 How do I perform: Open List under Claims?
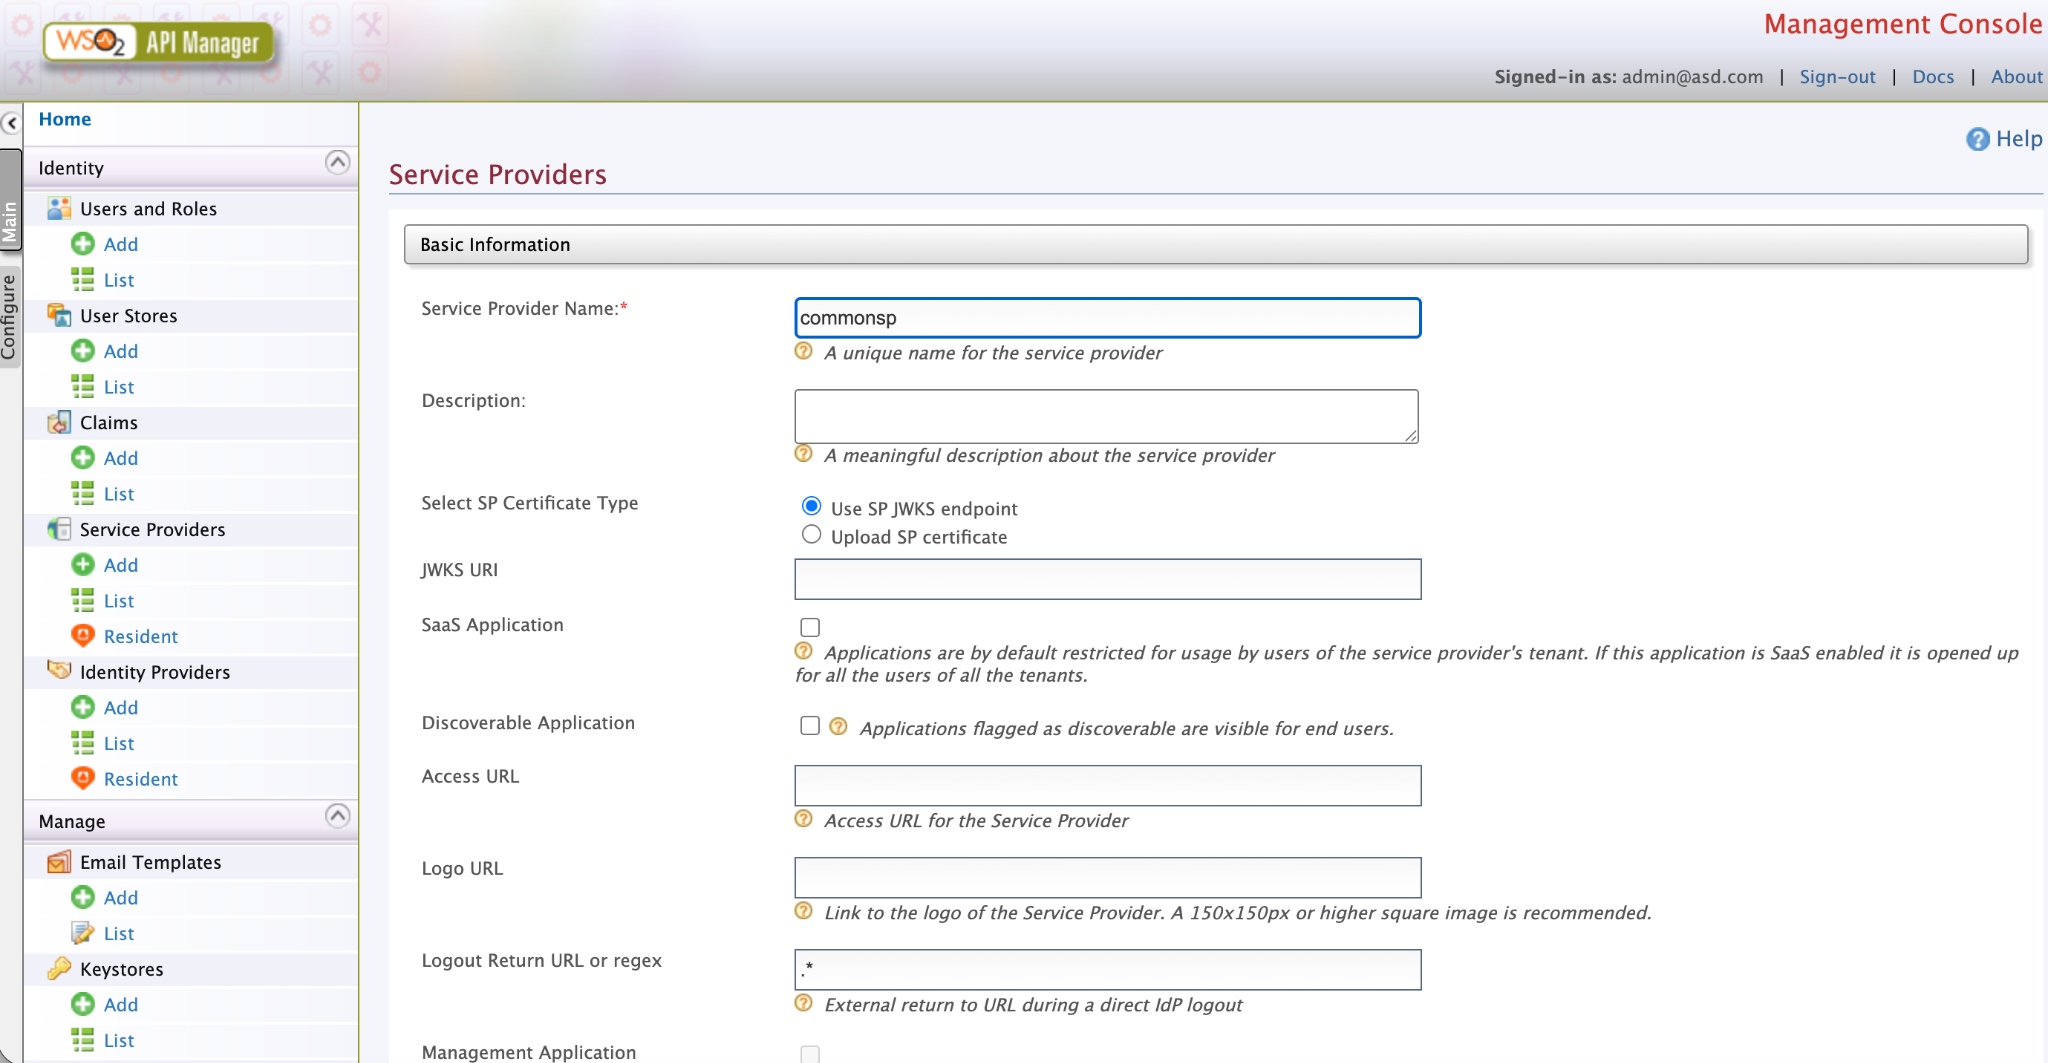point(119,494)
